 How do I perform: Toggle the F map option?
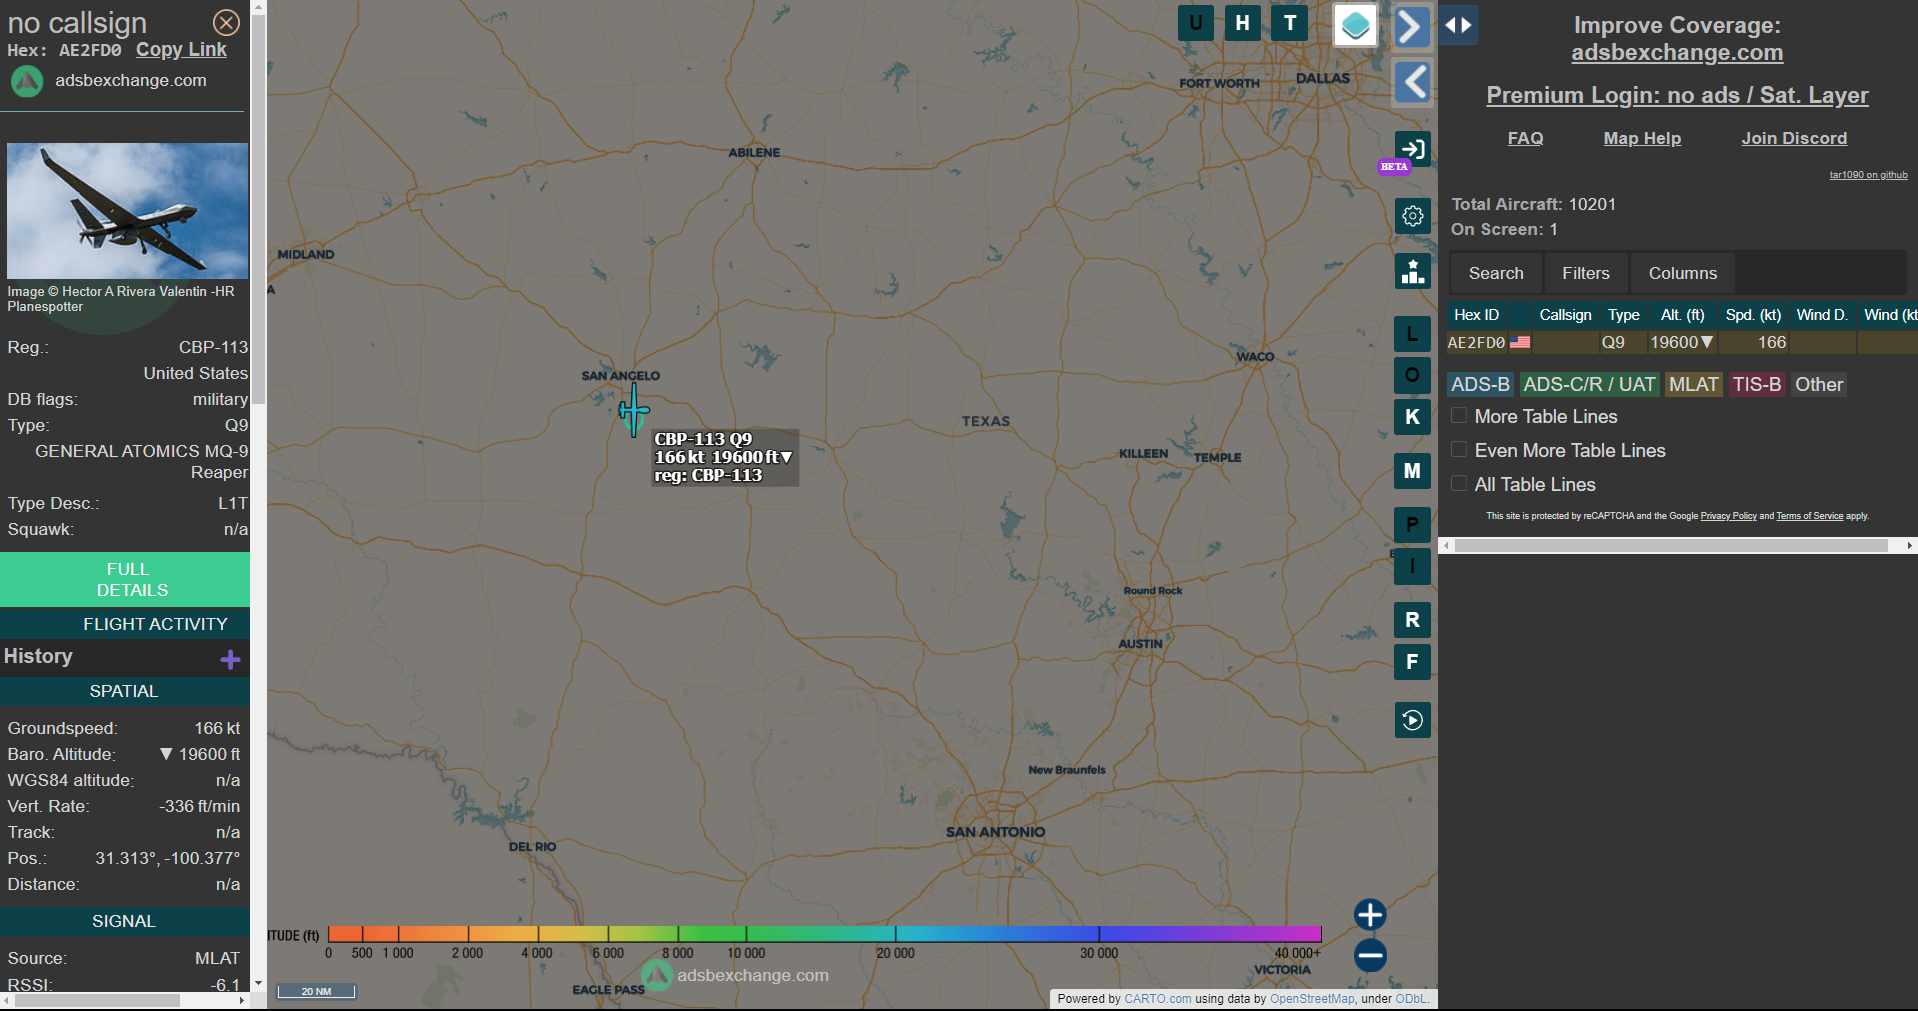pos(1412,662)
